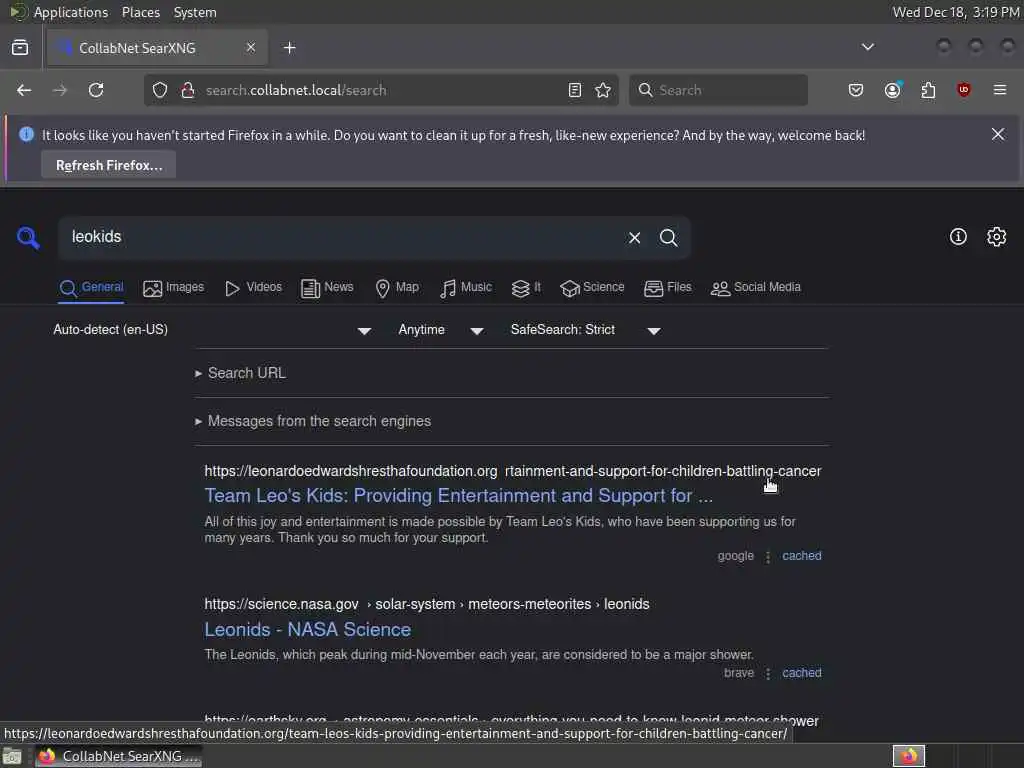Screen dimensions: 1024x768
Task: Open the SearXNG about info icon
Action: tap(958, 236)
